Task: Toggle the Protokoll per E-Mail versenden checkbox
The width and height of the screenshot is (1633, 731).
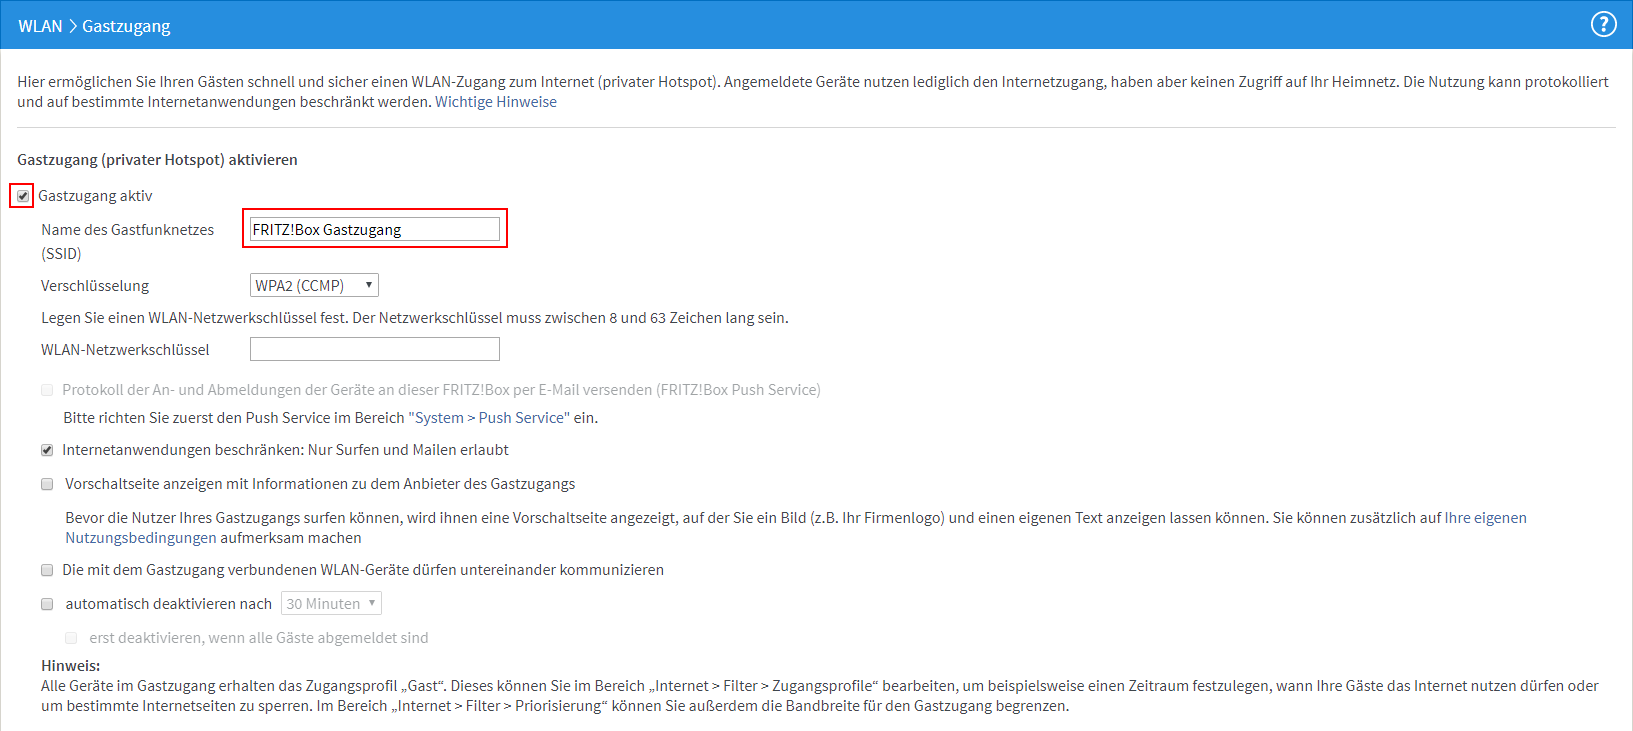Action: (47, 390)
